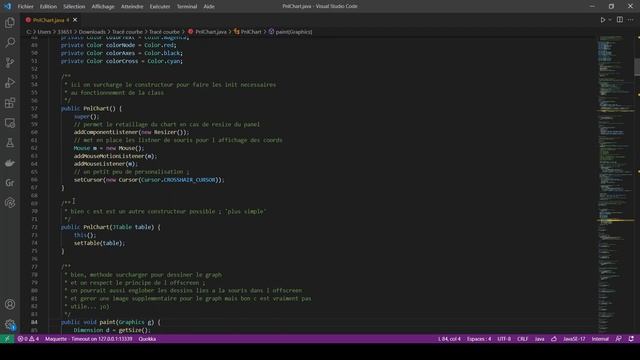Click 'public void paint(Graphics g)' line
Screen dimensions: 640x360
click(111, 322)
